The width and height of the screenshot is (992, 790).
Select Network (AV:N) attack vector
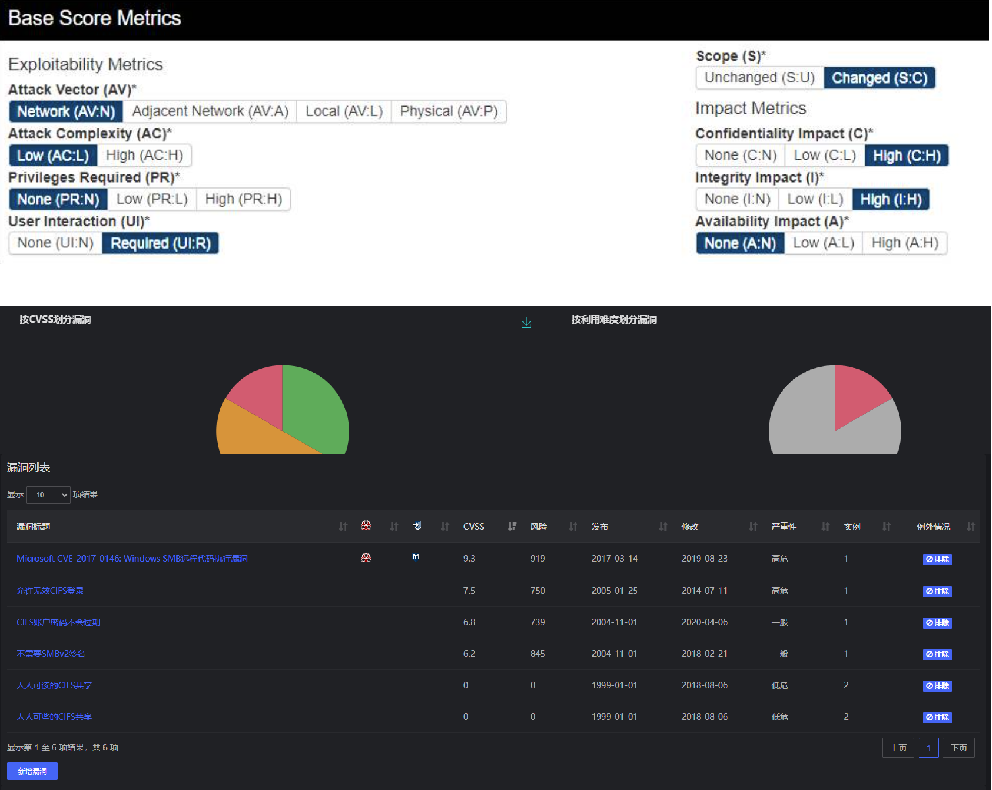65,111
